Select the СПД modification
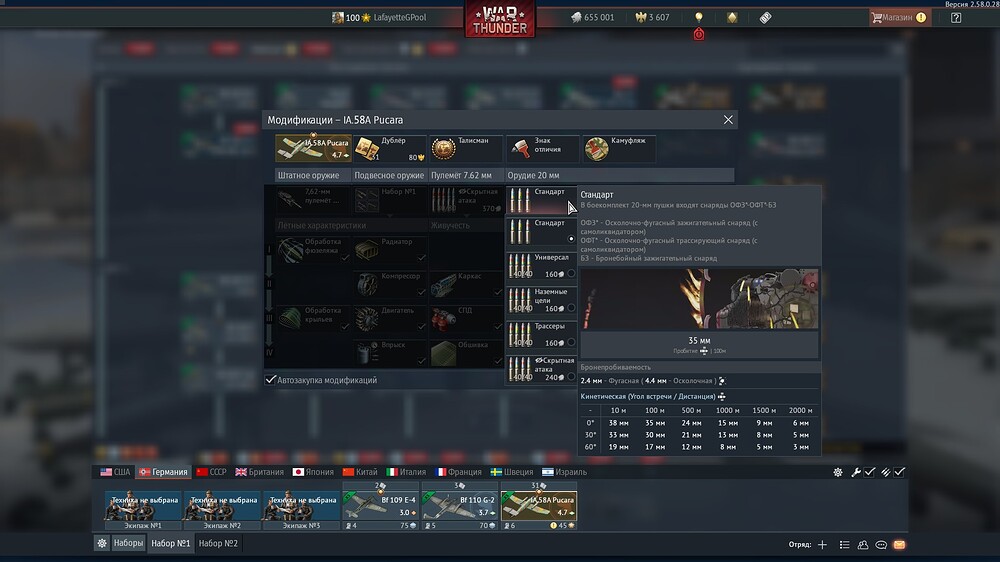This screenshot has height=562, width=1000. [x=466, y=319]
